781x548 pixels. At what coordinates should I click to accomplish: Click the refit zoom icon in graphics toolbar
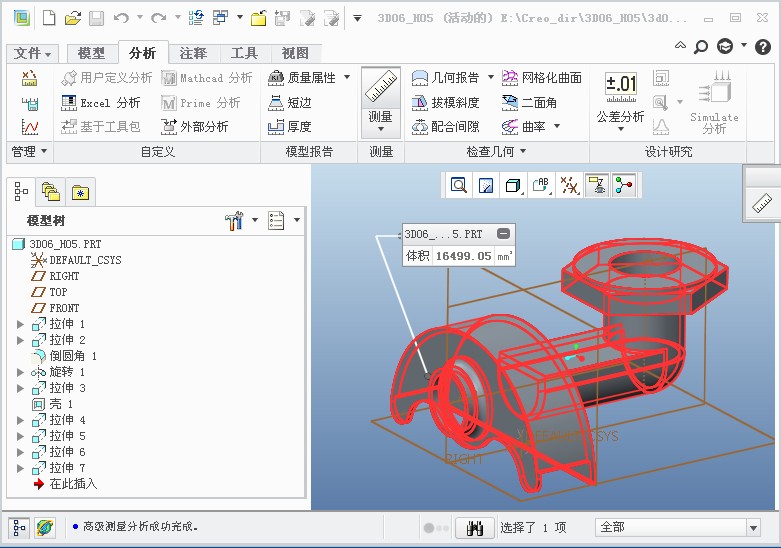[x=458, y=185]
